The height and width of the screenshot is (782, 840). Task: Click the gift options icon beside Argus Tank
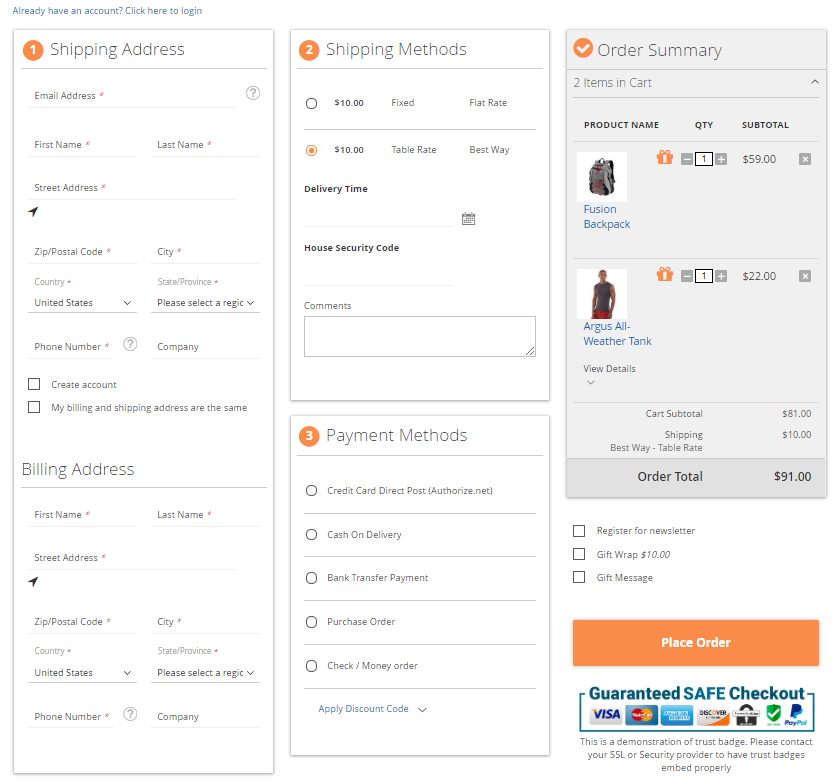(664, 276)
